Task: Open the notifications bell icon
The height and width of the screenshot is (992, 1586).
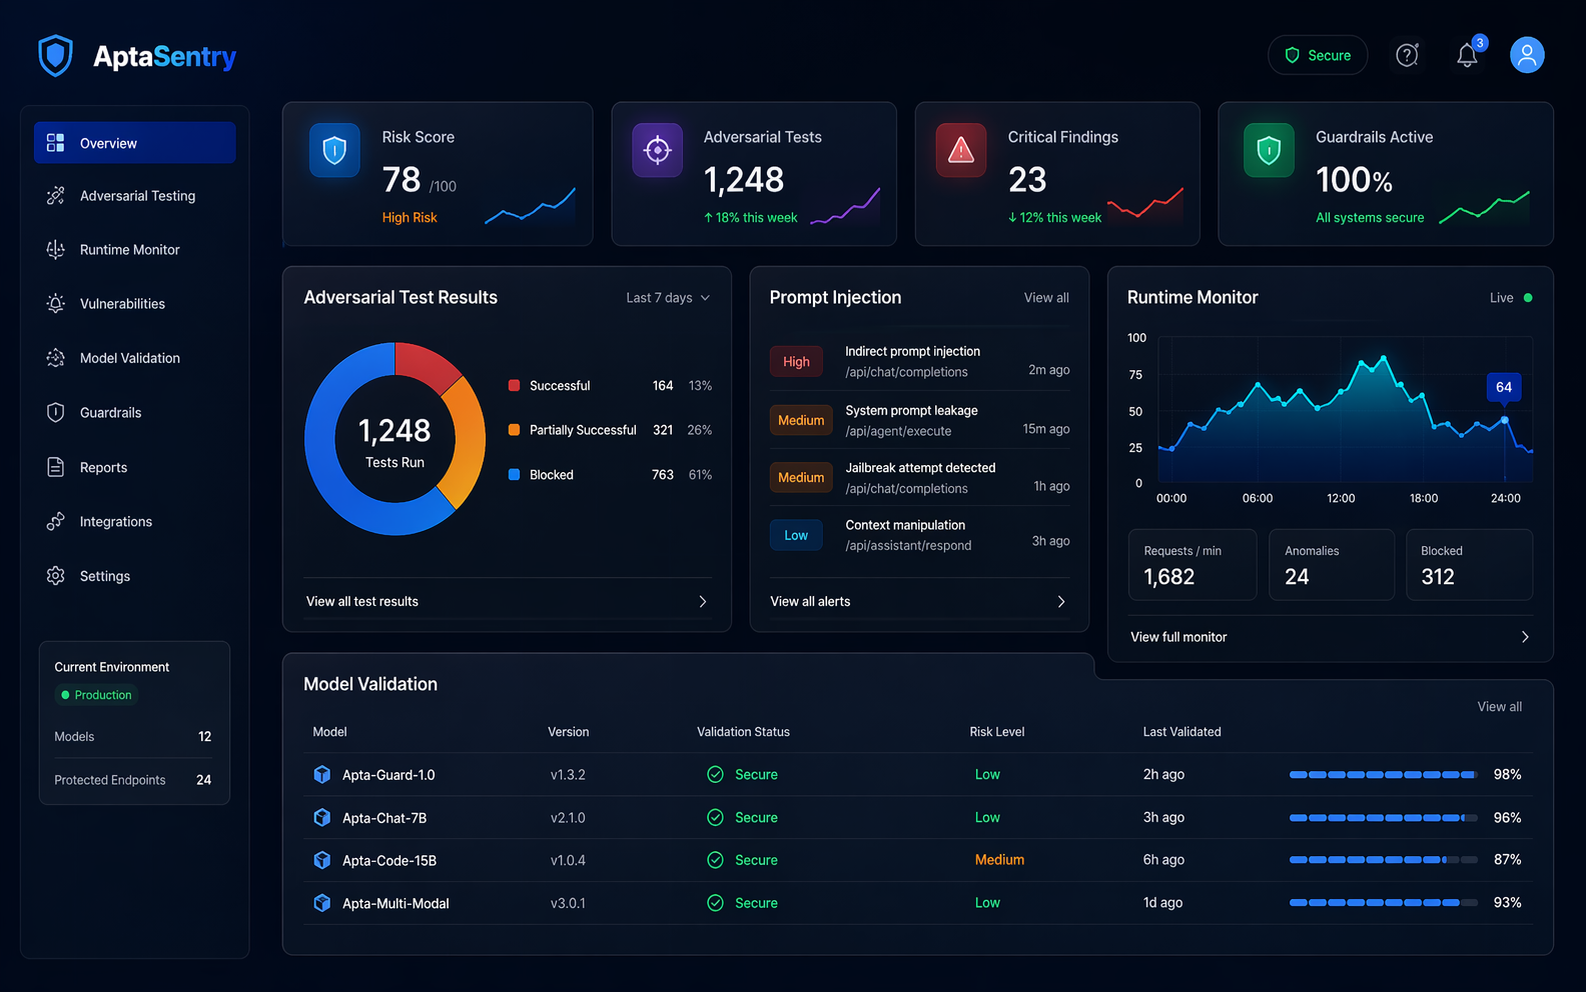Action: pos(1467,55)
